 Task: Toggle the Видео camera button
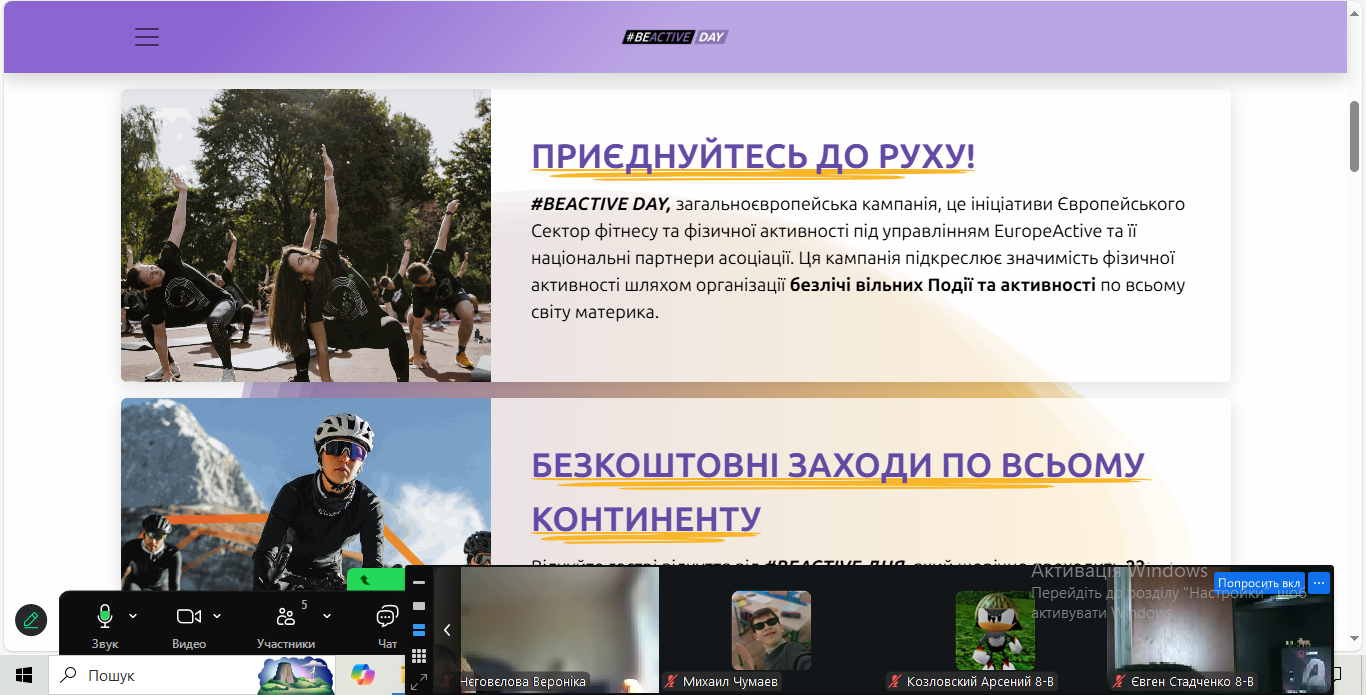(188, 616)
